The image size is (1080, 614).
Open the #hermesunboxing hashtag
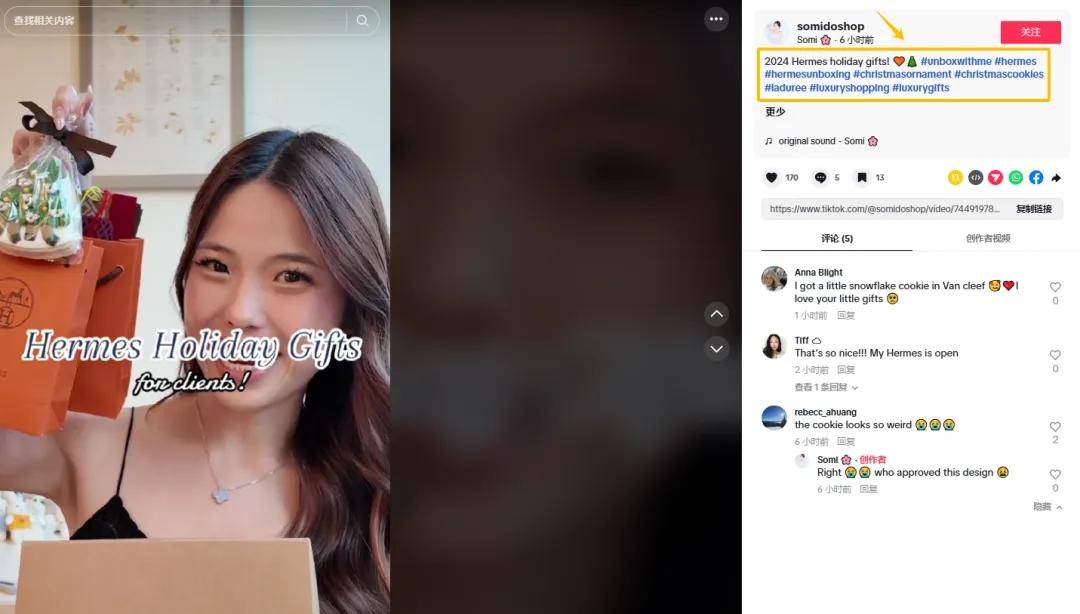(807, 74)
